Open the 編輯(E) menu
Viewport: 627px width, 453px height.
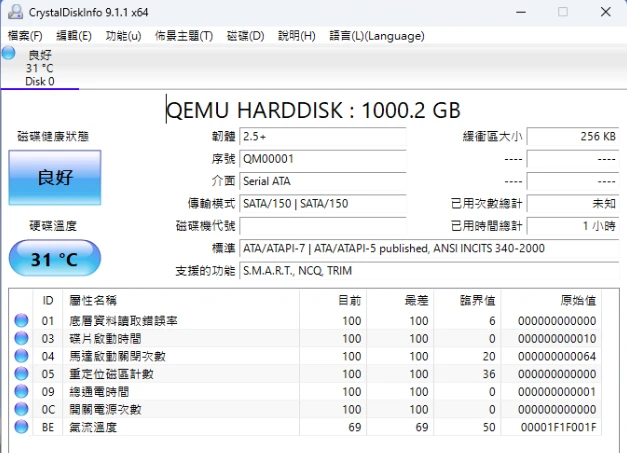[x=74, y=35]
